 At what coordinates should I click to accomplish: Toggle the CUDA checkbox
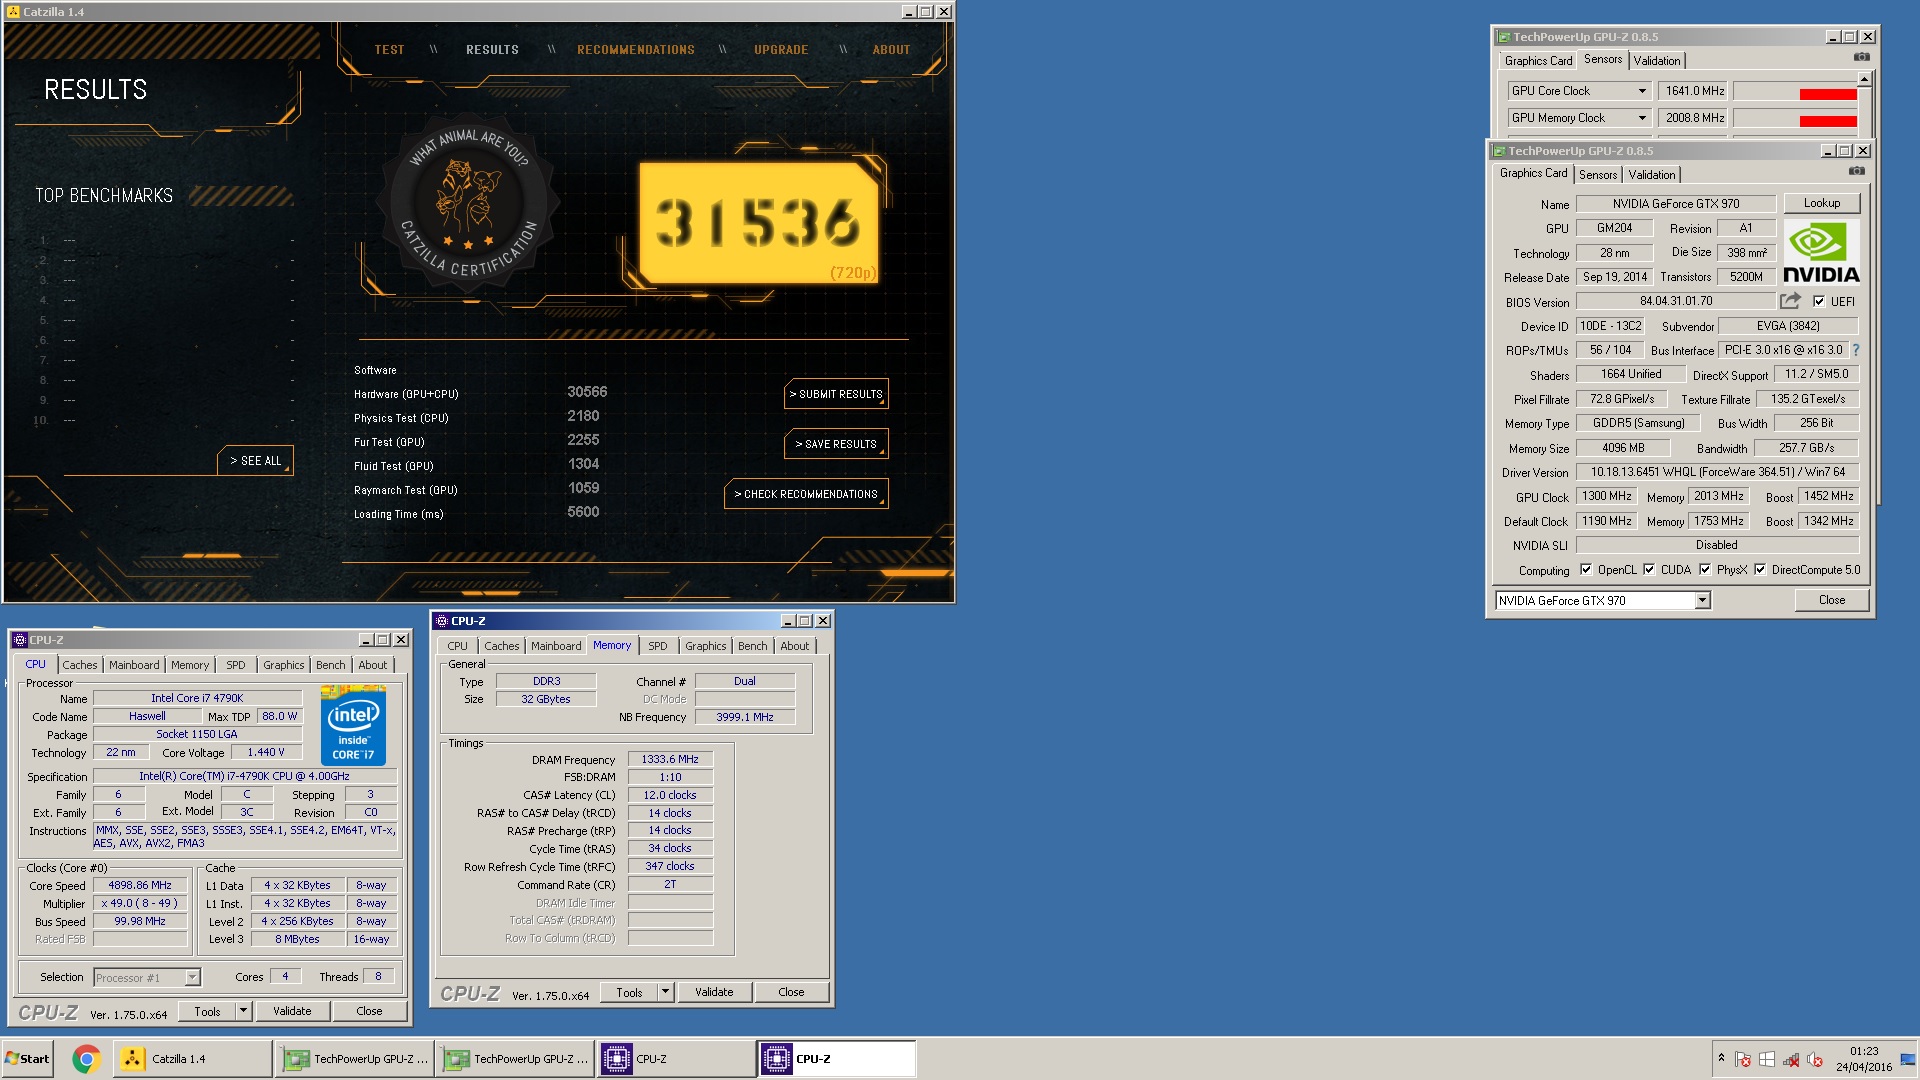click(1649, 570)
